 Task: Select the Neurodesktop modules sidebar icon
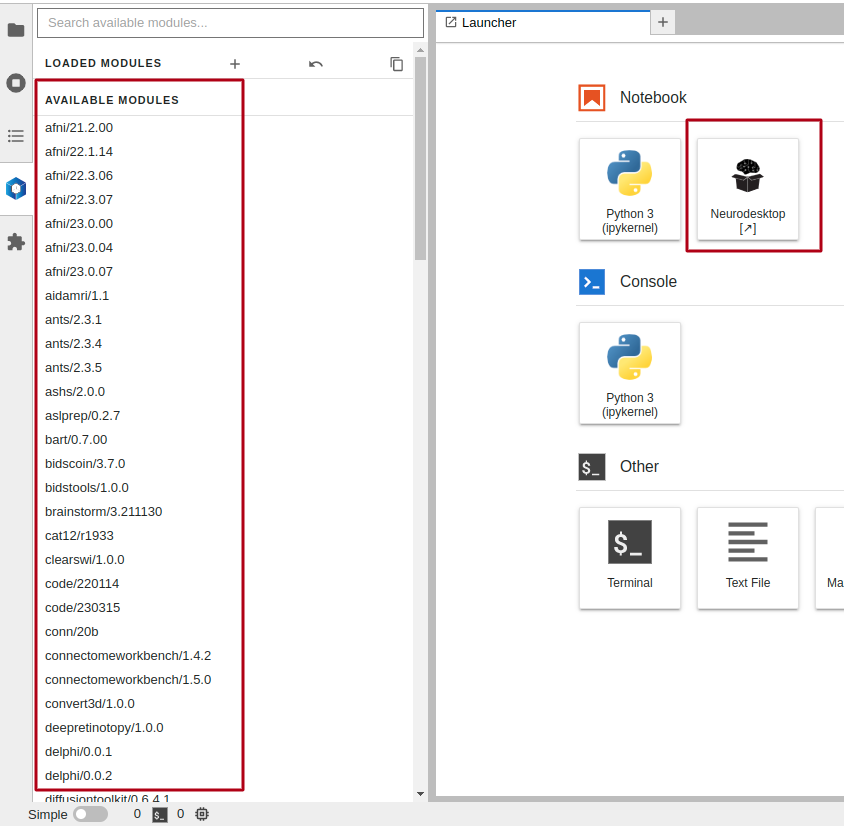(16, 188)
